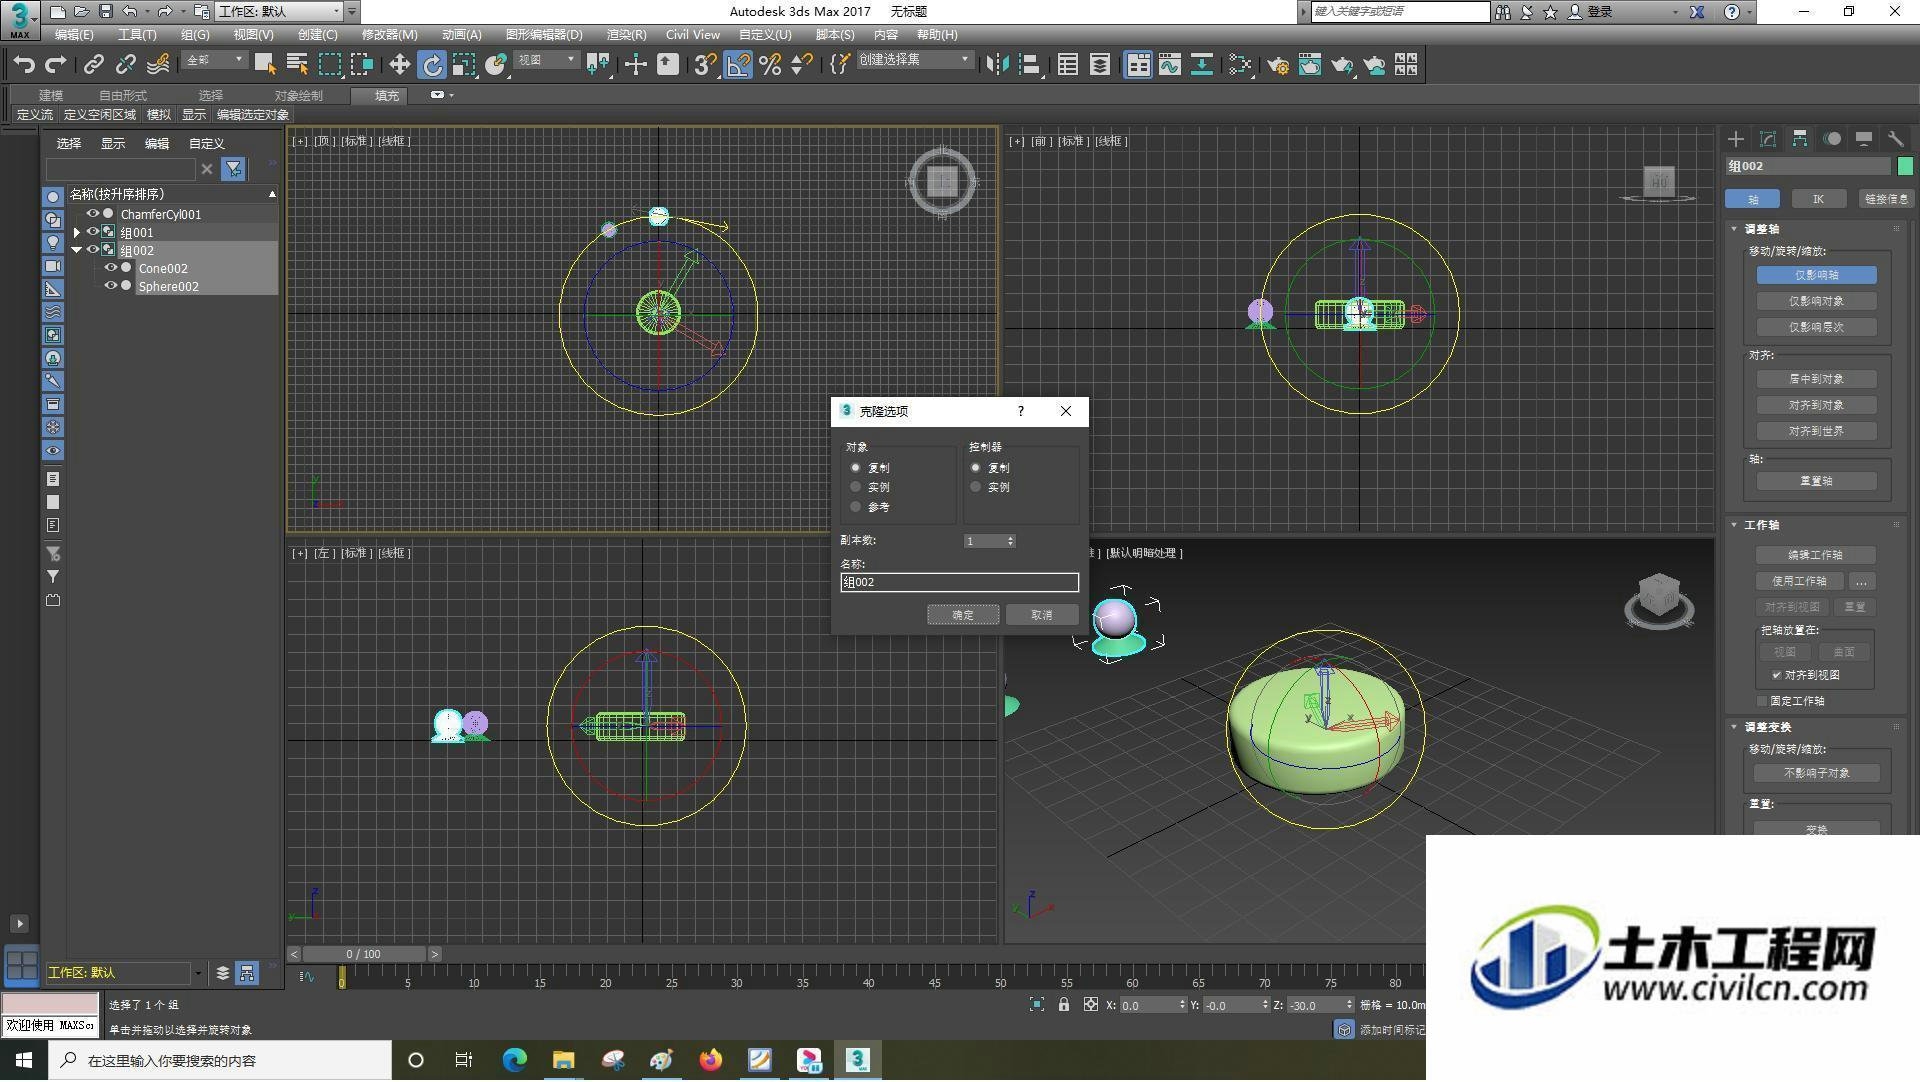Activate the Select Object tool
1920x1082 pixels.
click(x=265, y=65)
